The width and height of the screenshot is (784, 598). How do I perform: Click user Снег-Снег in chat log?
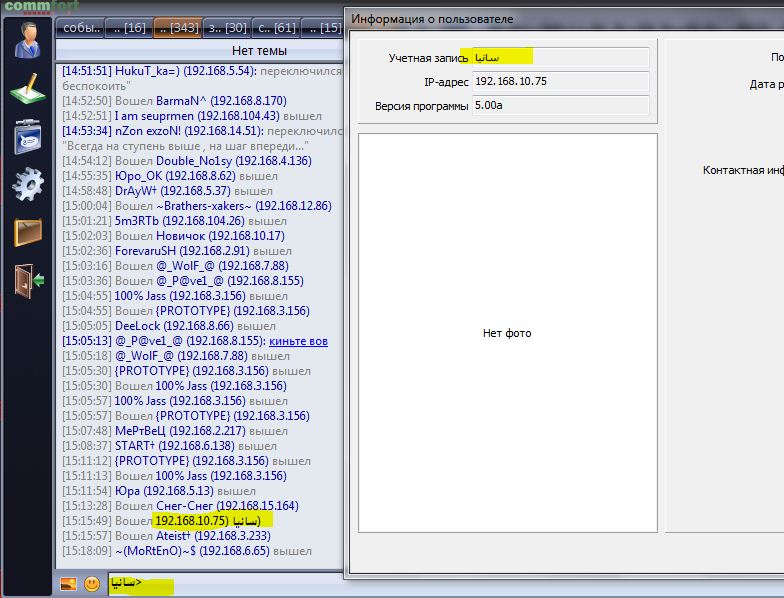[x=192, y=506]
